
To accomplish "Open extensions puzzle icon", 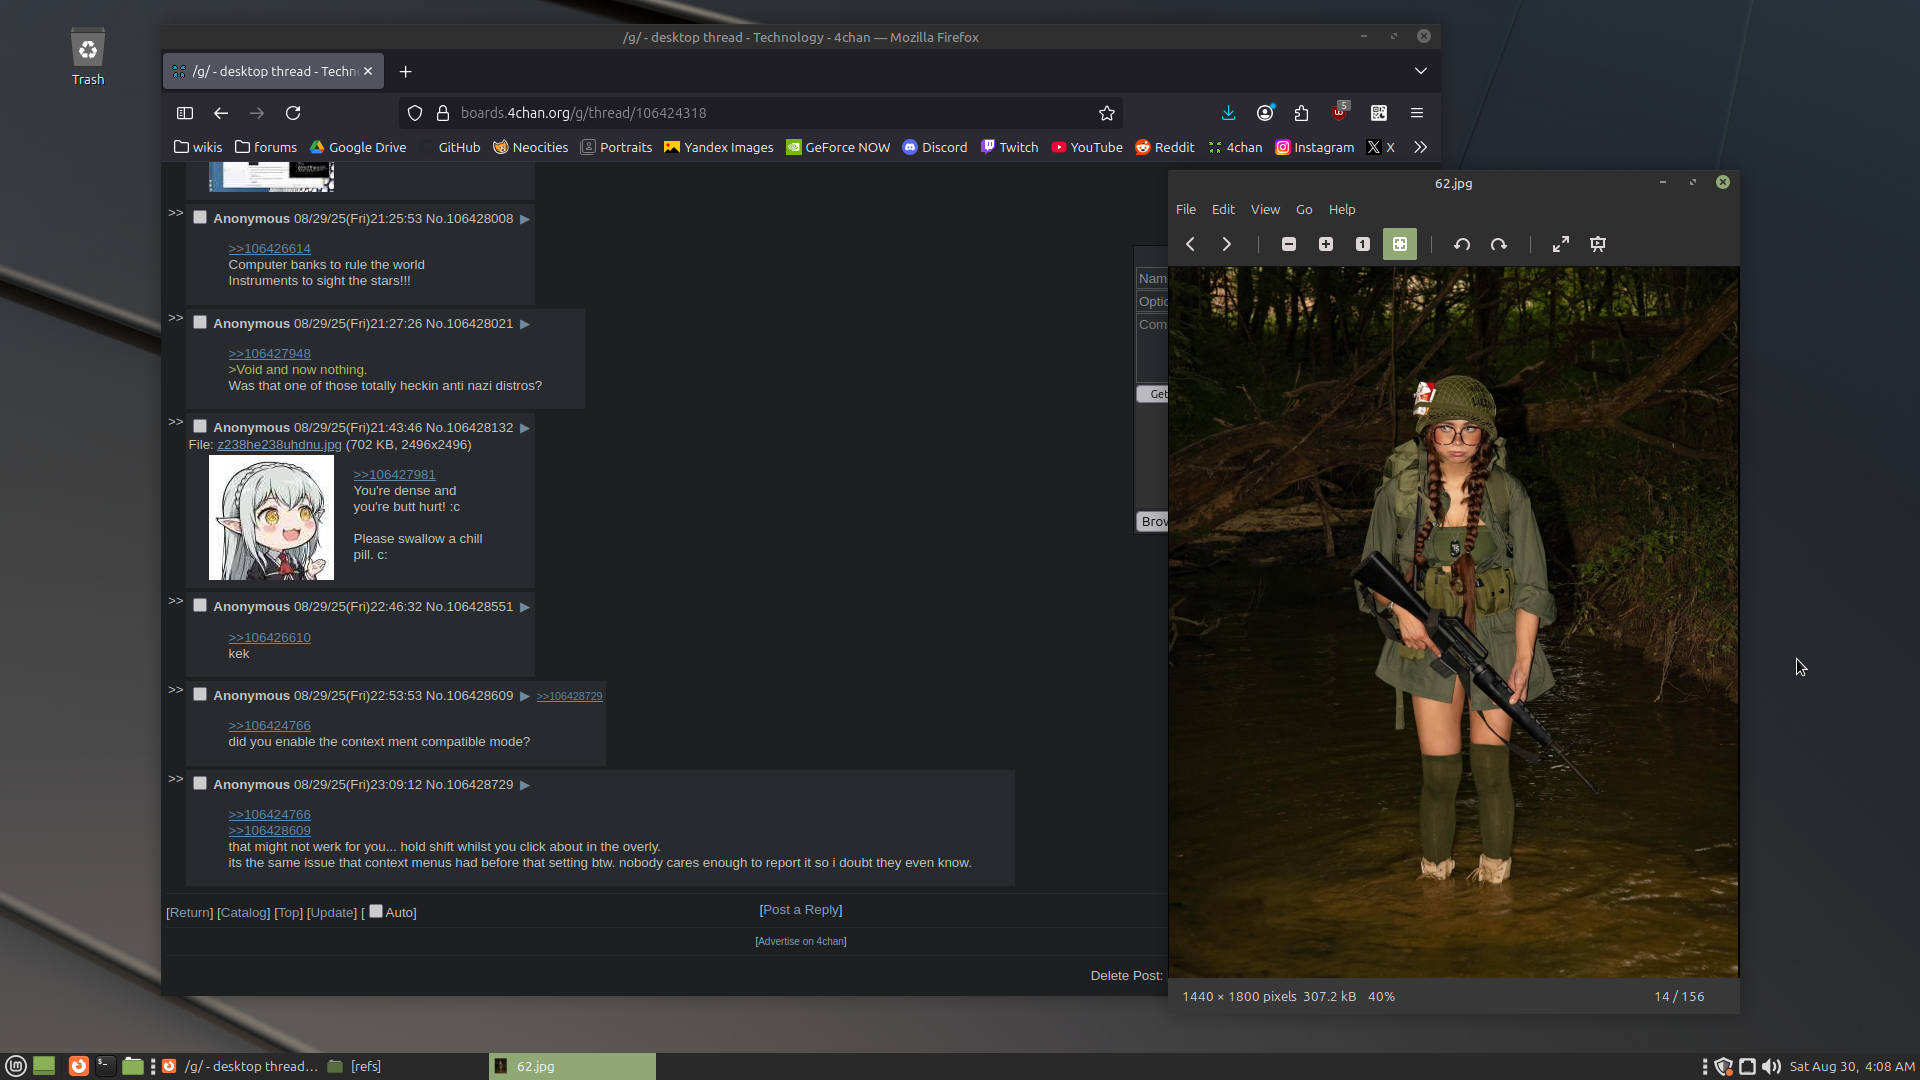I will click(1301, 113).
